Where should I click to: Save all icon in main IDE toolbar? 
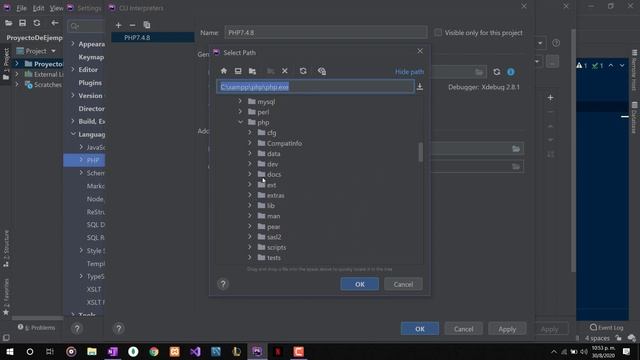point(22,23)
